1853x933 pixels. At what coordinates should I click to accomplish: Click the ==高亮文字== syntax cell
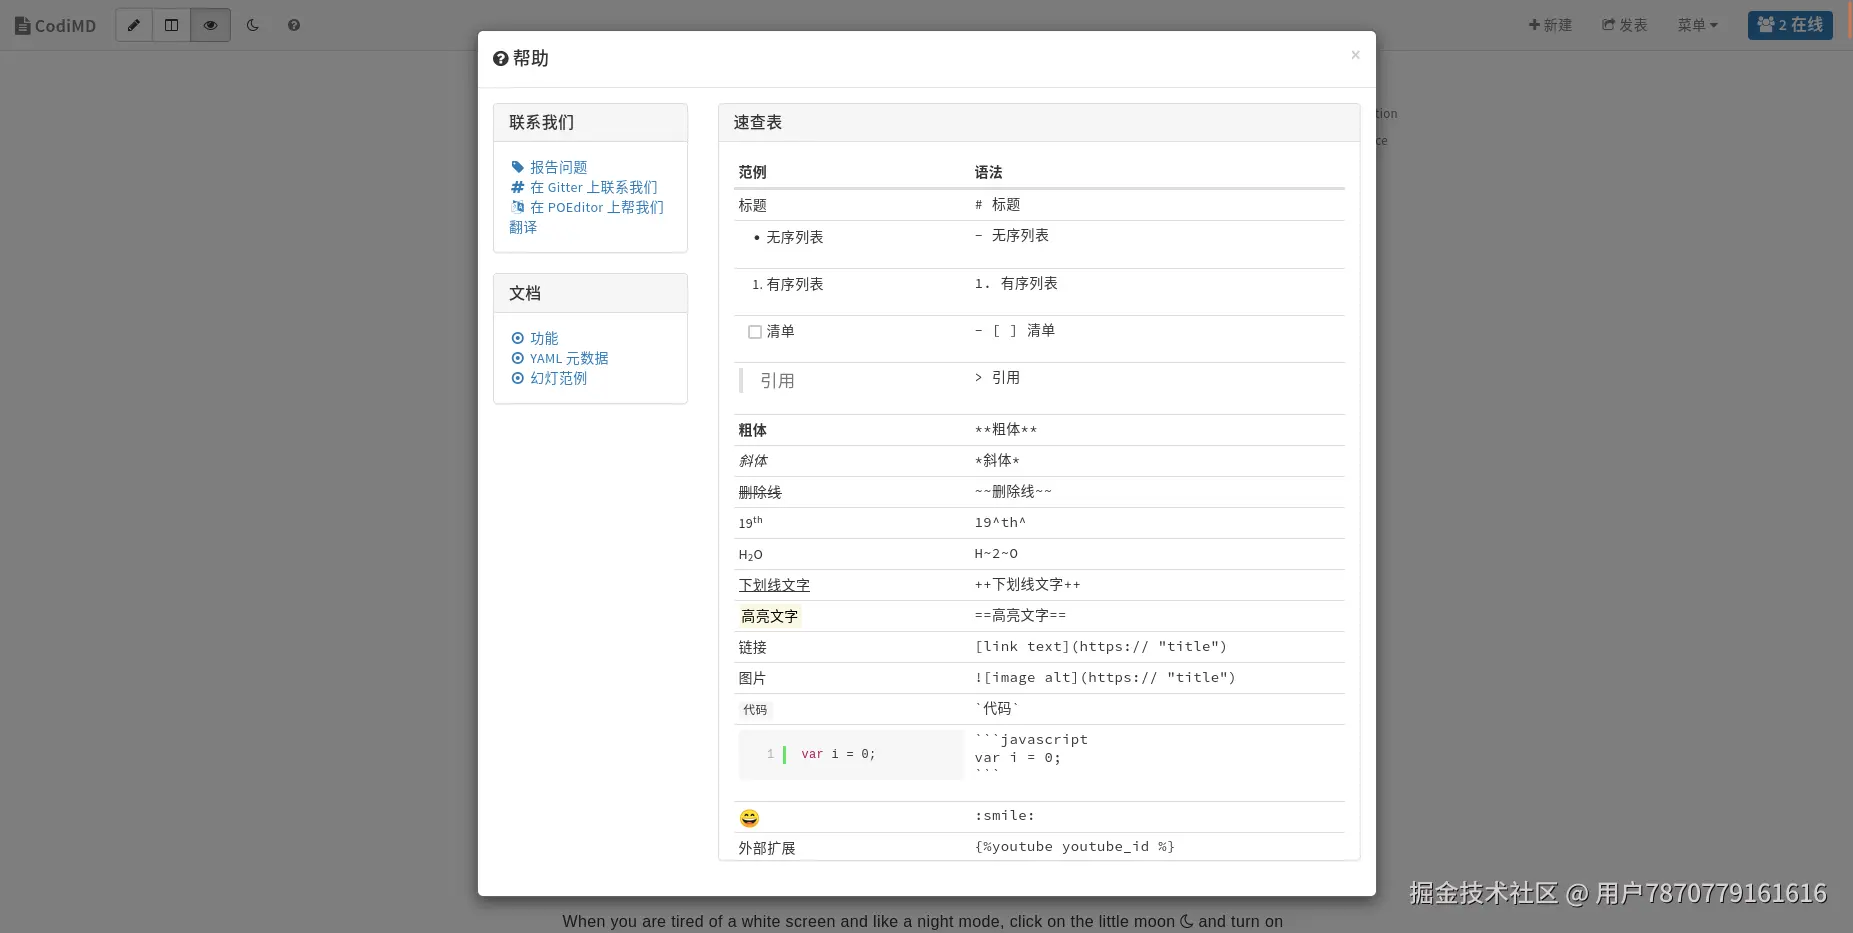coord(1020,615)
